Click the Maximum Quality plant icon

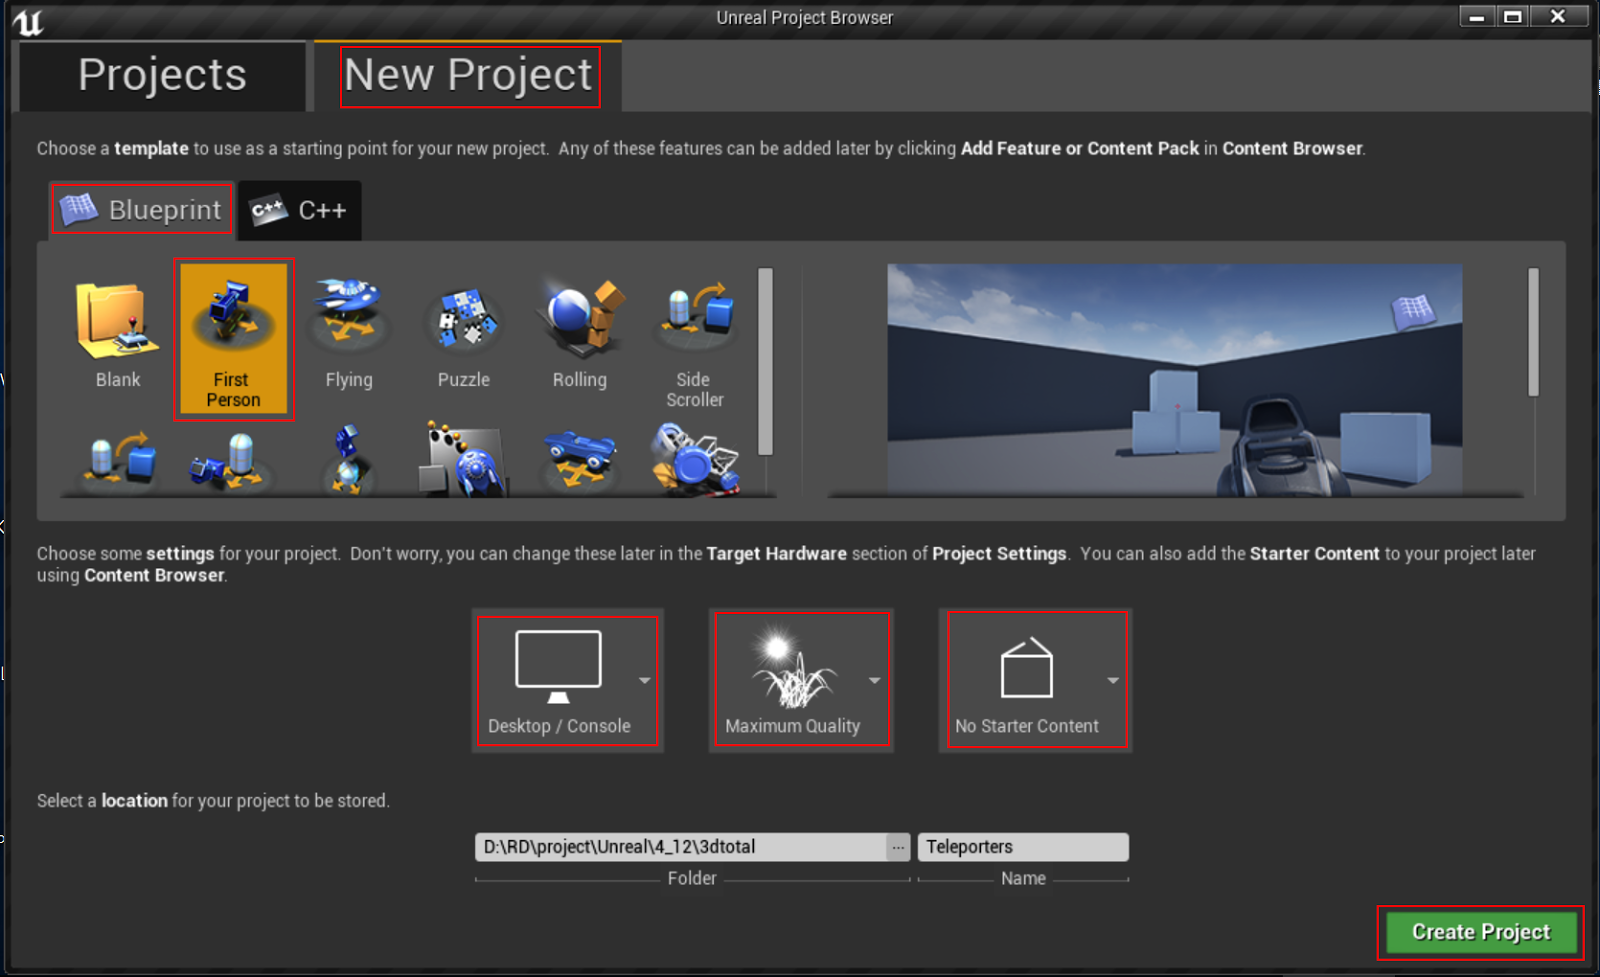click(792, 666)
